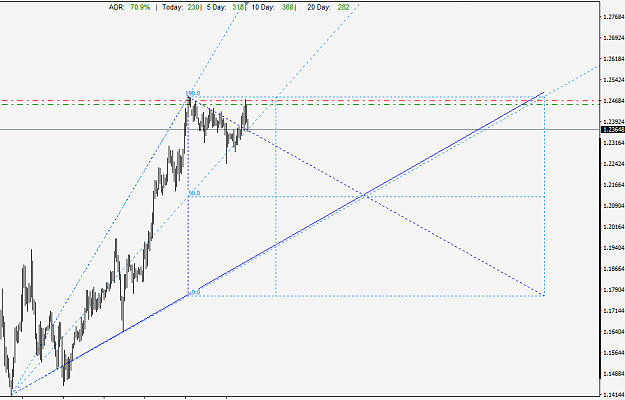Viewport: 625px width, 400px height.
Task: Click the 10 Day 368 value
Action: pos(287,7)
